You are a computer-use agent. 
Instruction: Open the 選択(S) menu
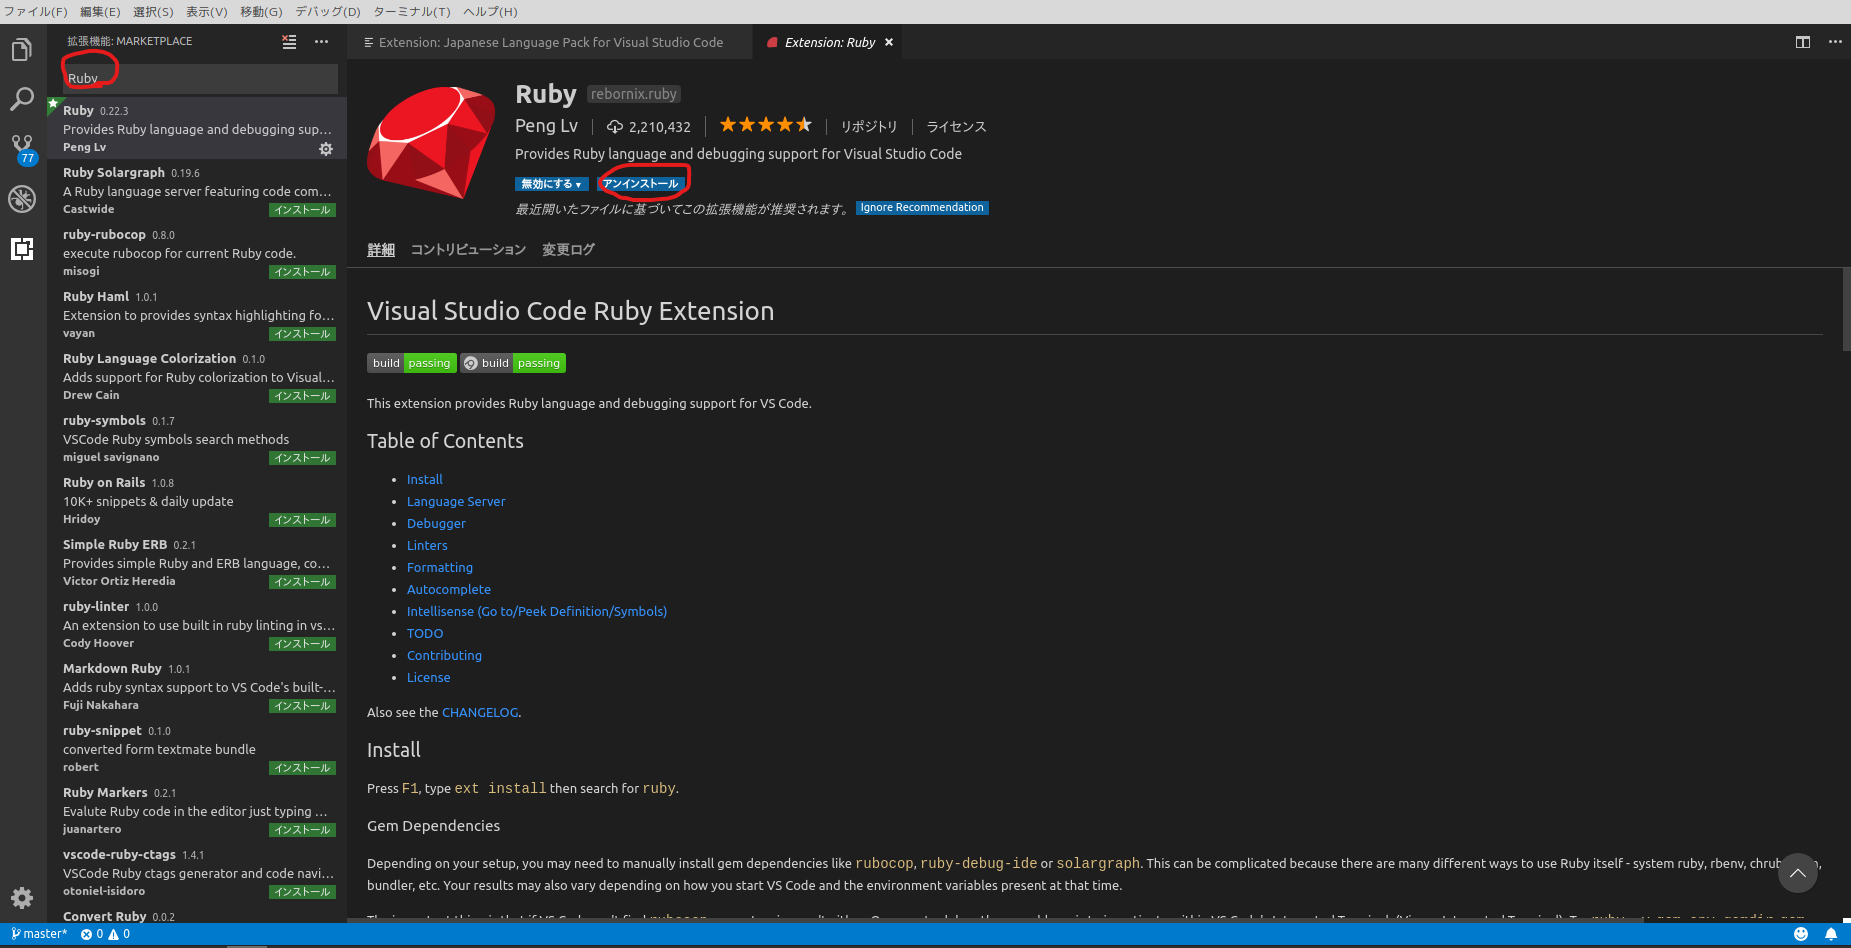[x=153, y=12]
